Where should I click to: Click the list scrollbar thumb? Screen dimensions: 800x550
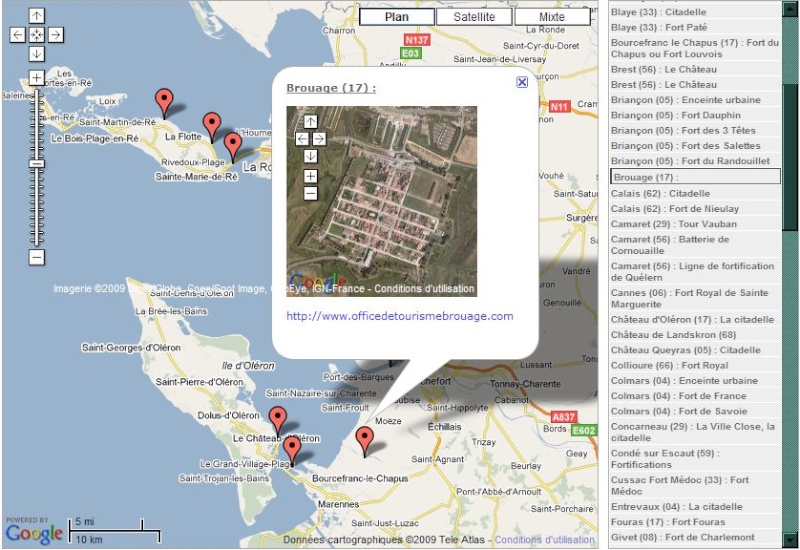coord(791,157)
